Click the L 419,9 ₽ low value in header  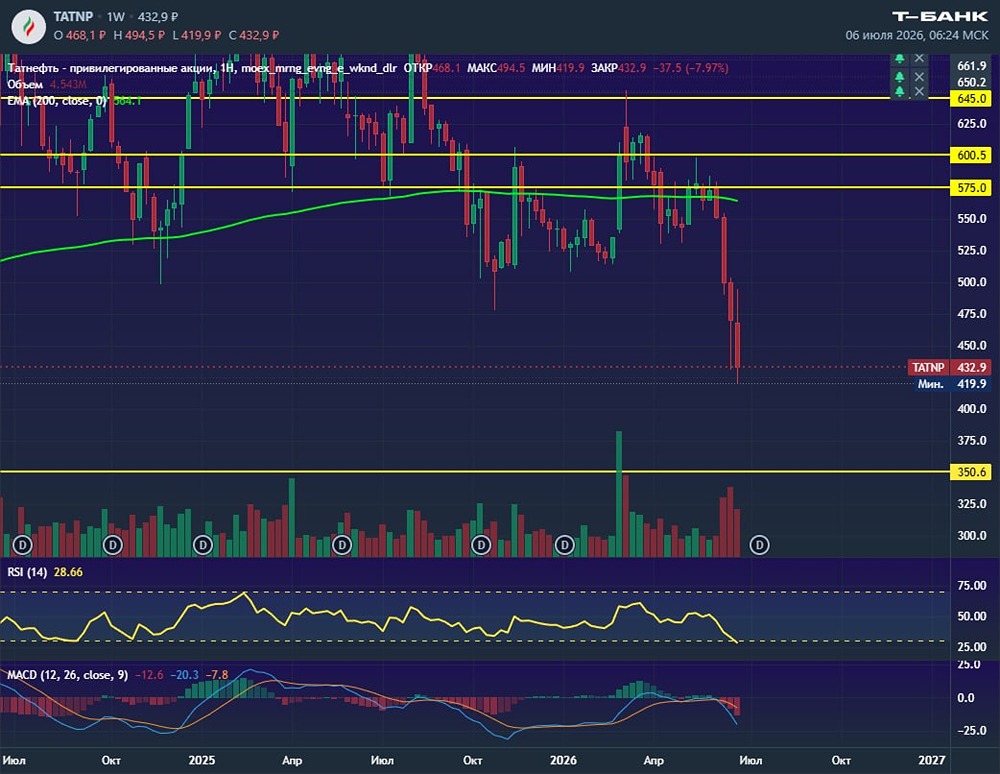(196, 35)
